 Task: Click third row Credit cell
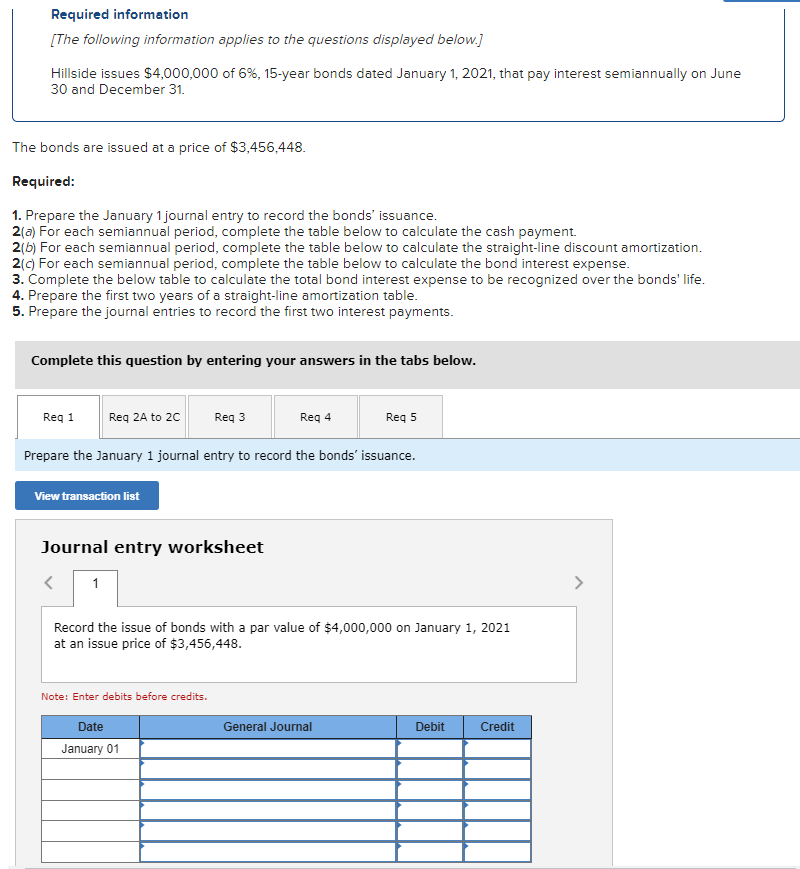click(497, 790)
